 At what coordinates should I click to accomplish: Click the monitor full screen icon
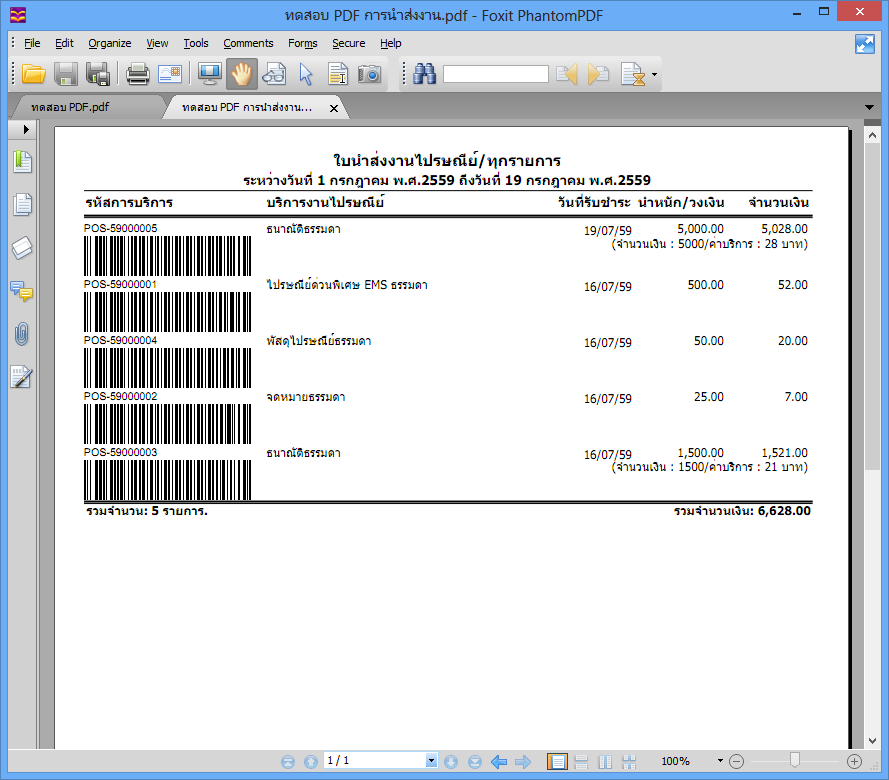209,74
